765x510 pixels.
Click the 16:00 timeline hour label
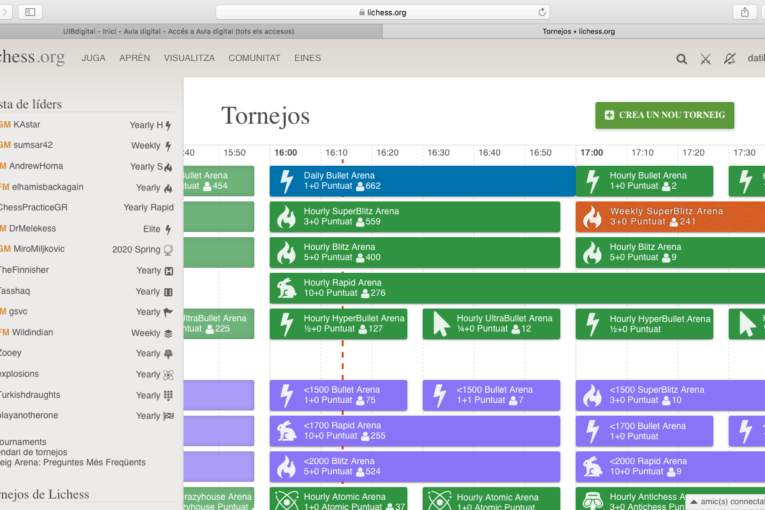pos(285,153)
